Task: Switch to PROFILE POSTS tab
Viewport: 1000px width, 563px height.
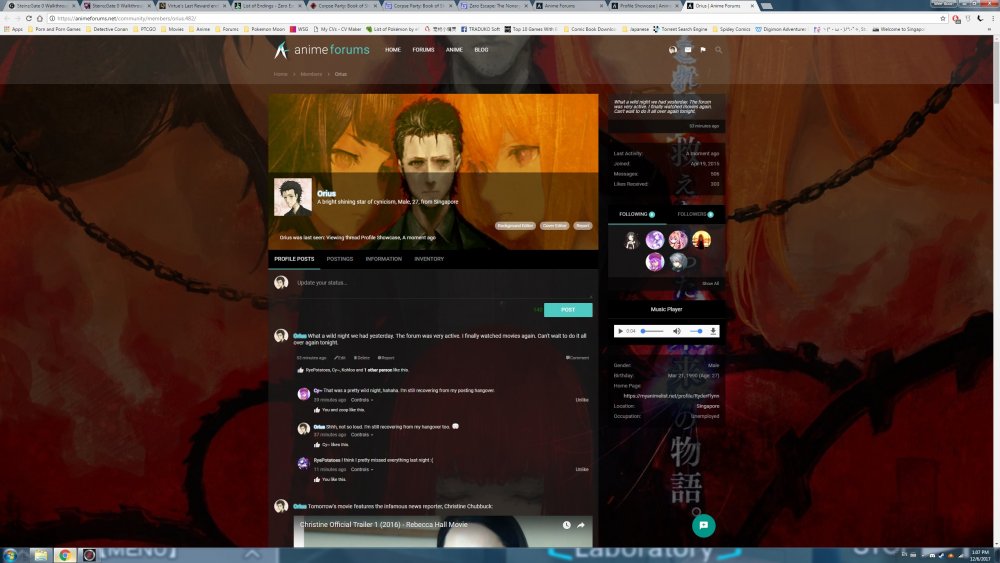Action: click(x=294, y=259)
